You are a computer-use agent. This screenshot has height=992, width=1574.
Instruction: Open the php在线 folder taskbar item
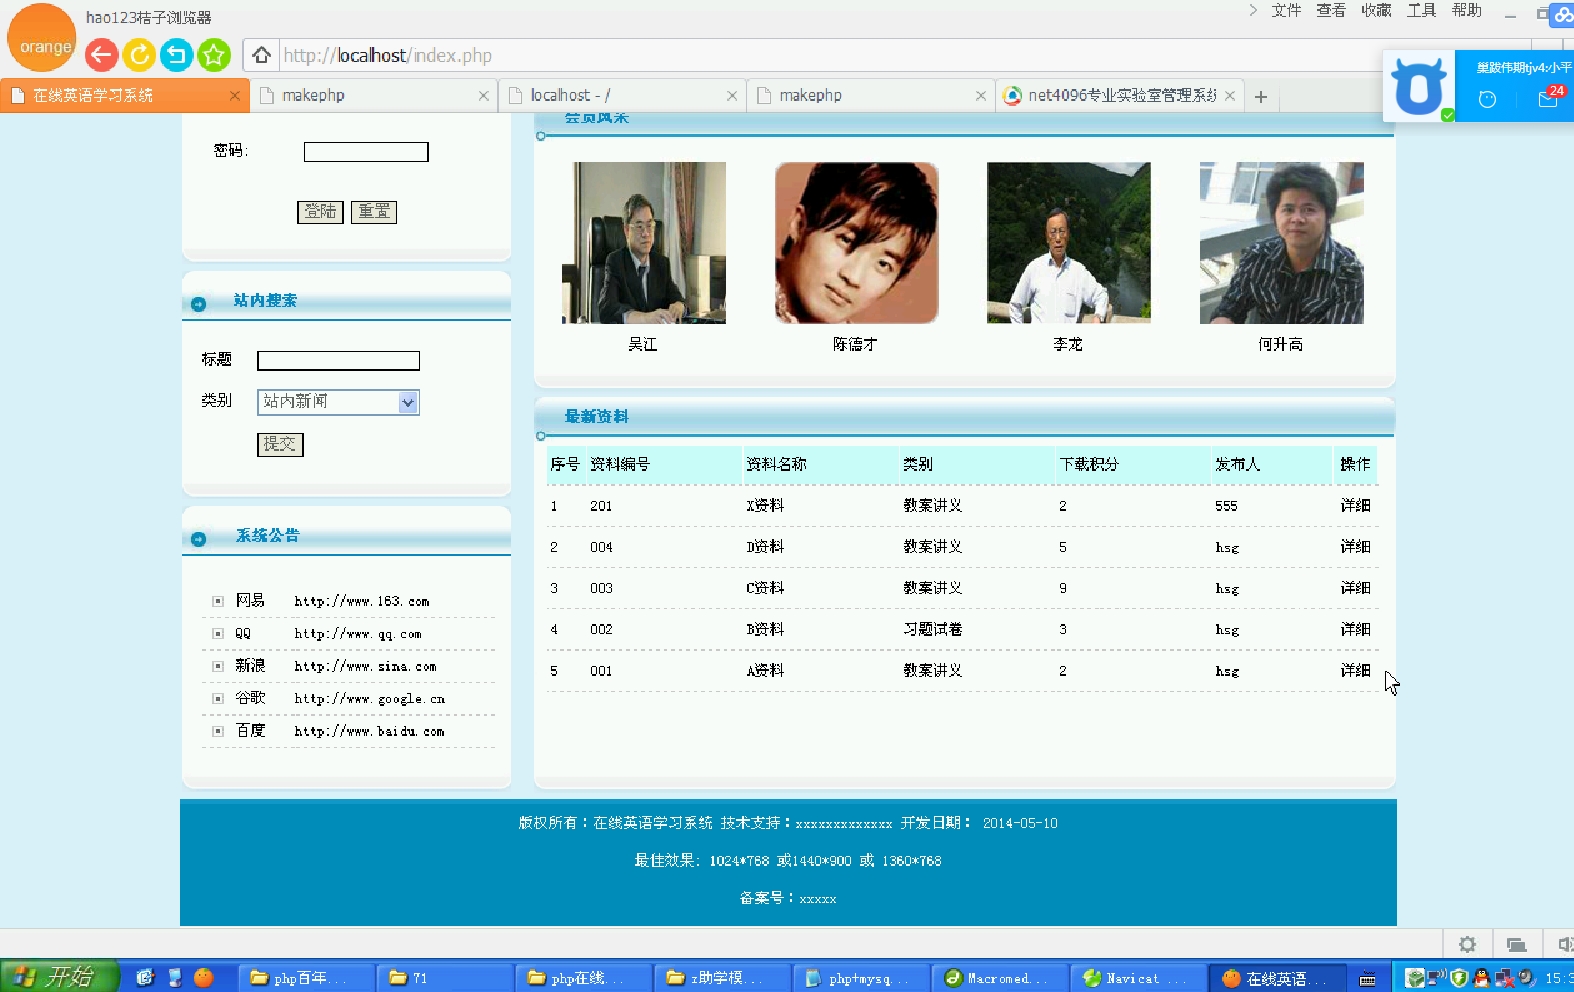point(585,978)
